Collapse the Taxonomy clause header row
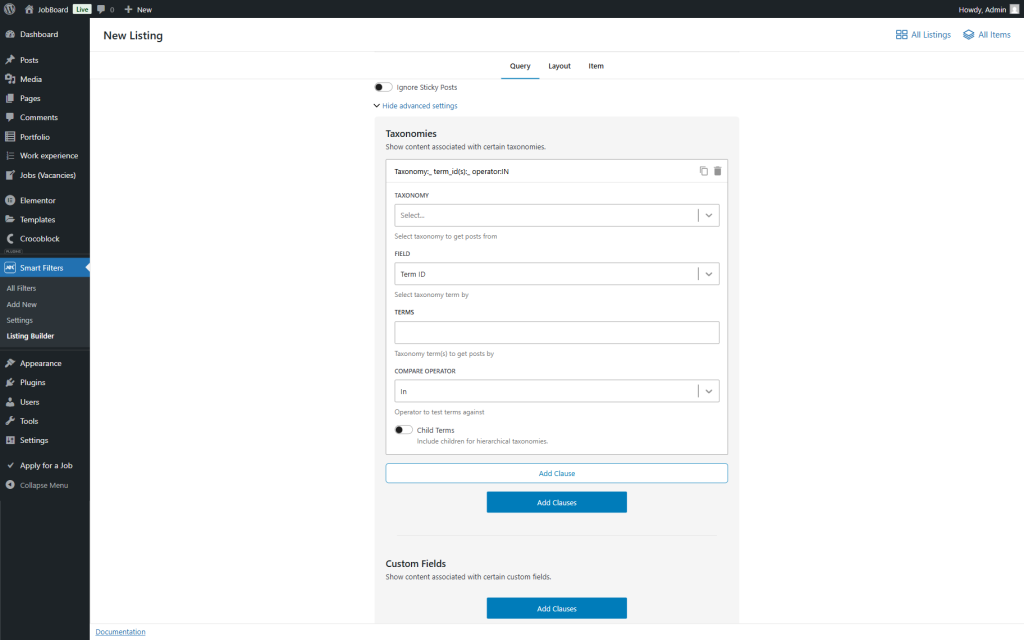 pyautogui.click(x=556, y=171)
